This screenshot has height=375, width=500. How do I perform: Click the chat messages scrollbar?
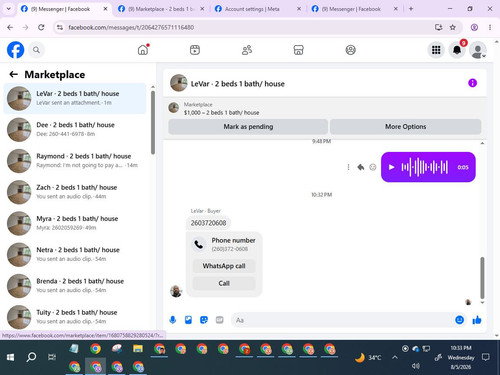[482, 278]
